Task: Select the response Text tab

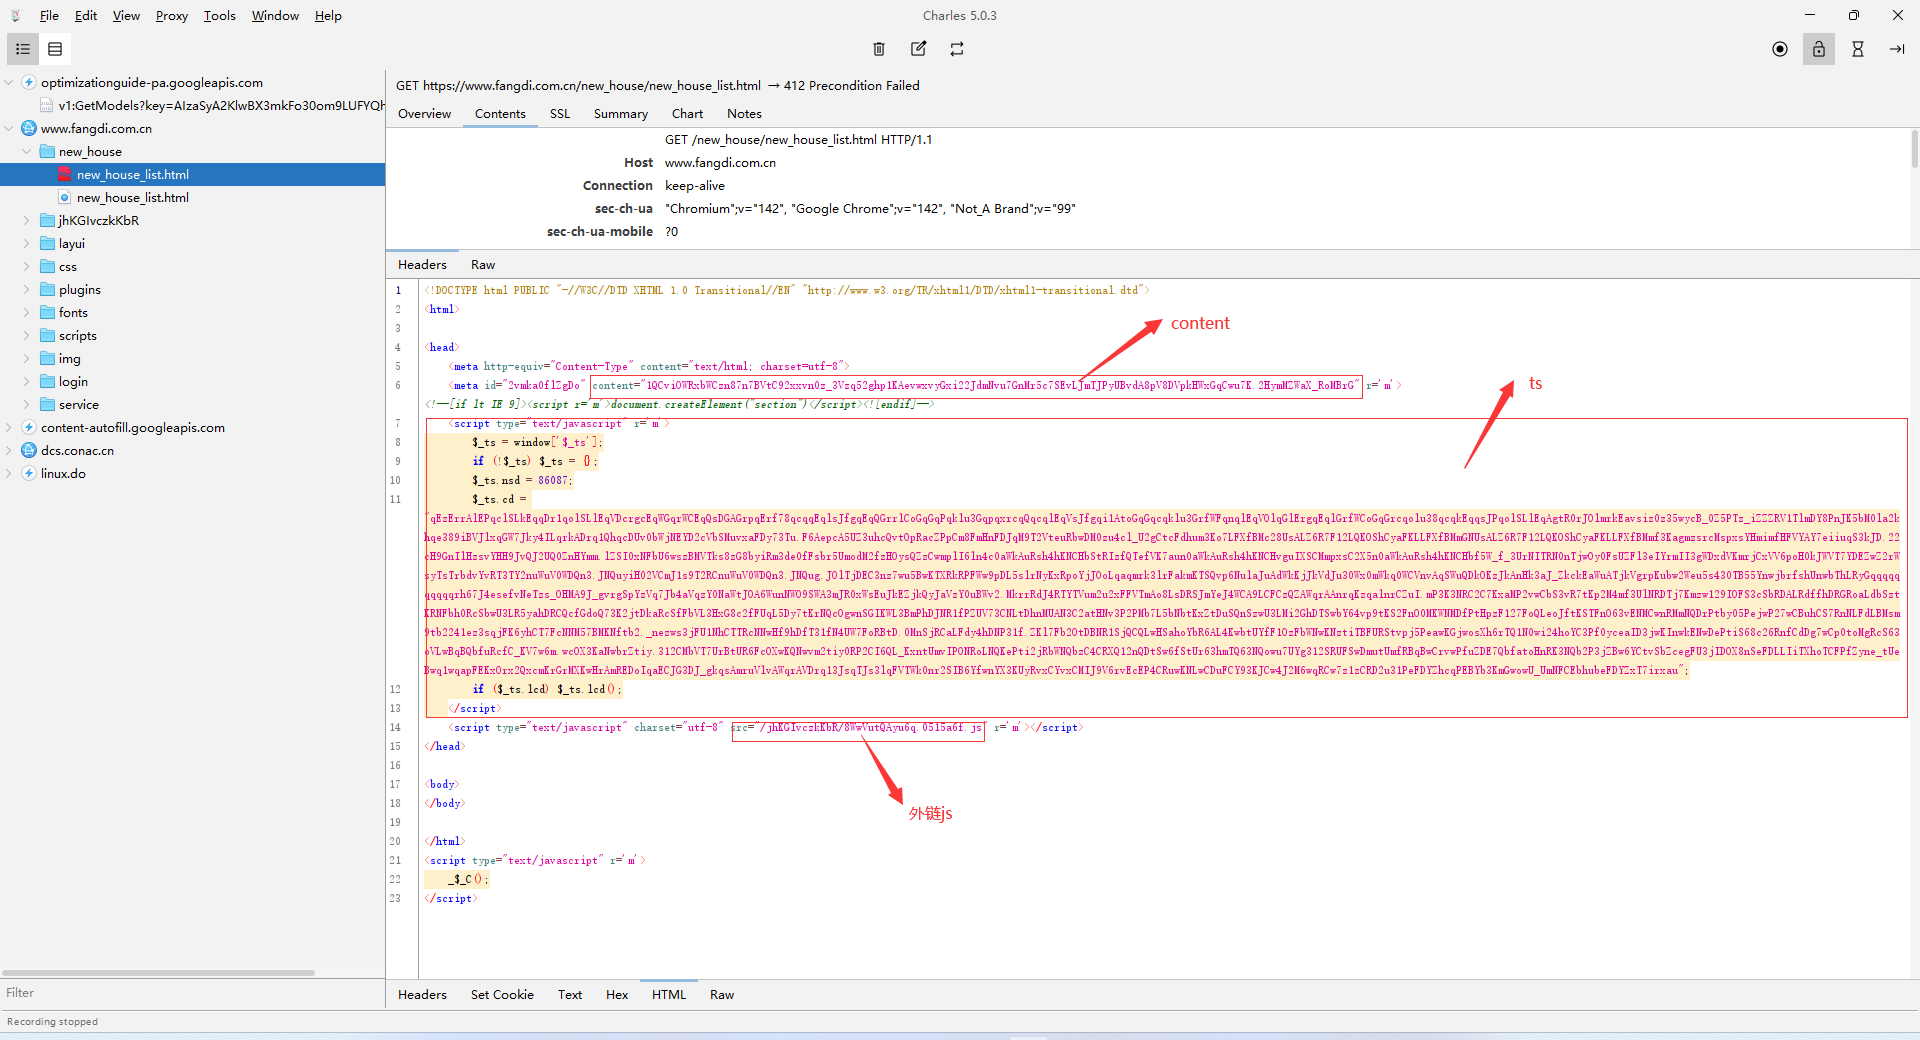Action: pyautogui.click(x=570, y=995)
